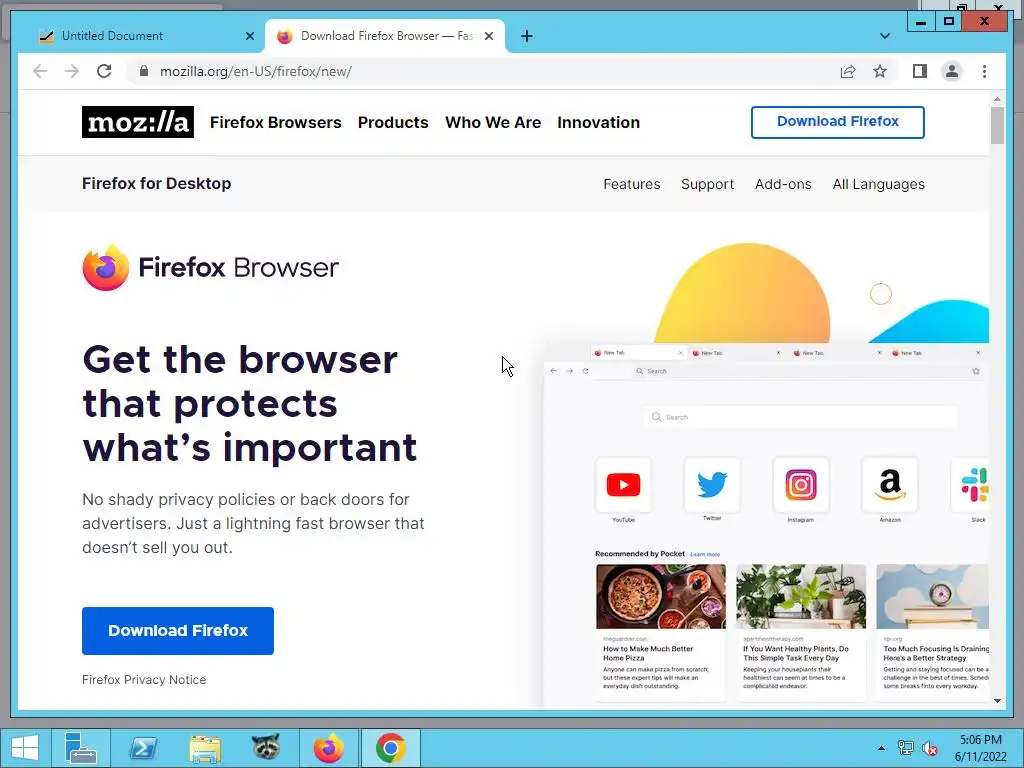
Task: Show hidden system tray icons
Action: [x=882, y=748]
